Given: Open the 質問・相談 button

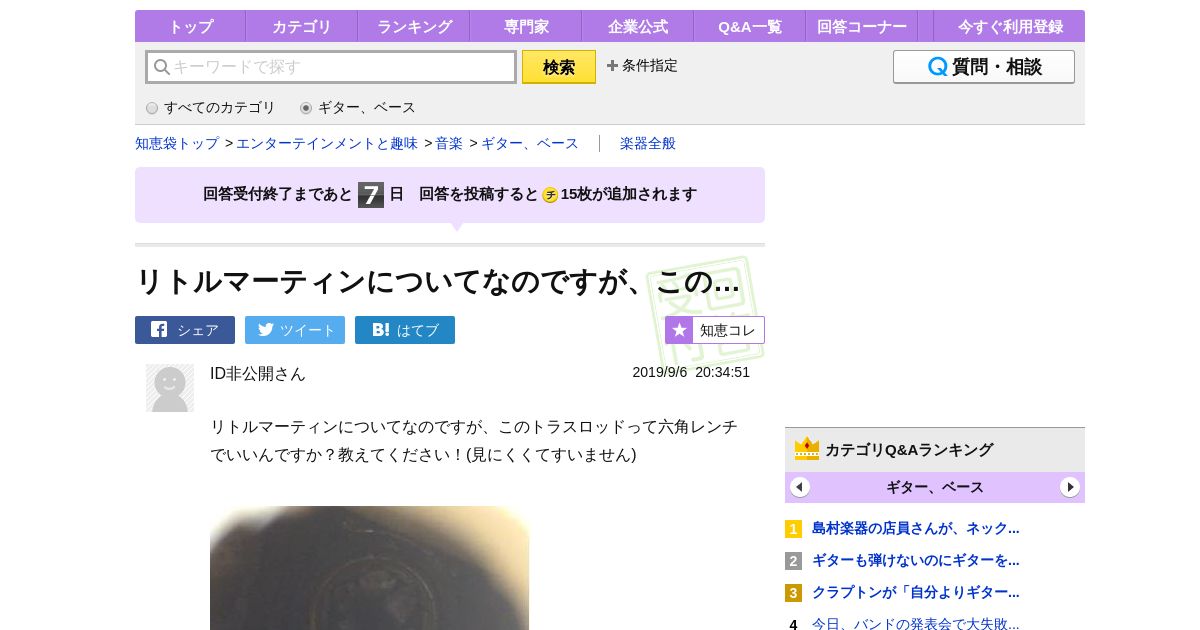Looking at the screenshot, I should tap(984, 67).
